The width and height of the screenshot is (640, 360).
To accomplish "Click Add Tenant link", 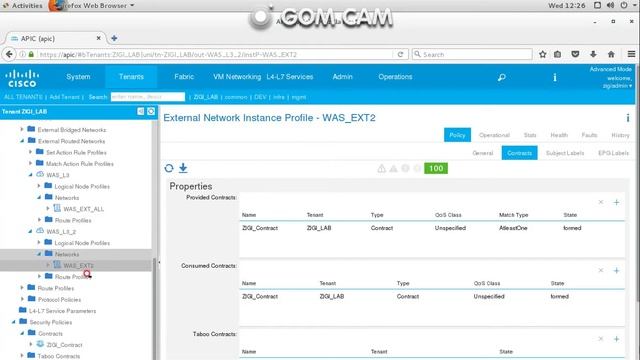I will pyautogui.click(x=64, y=97).
